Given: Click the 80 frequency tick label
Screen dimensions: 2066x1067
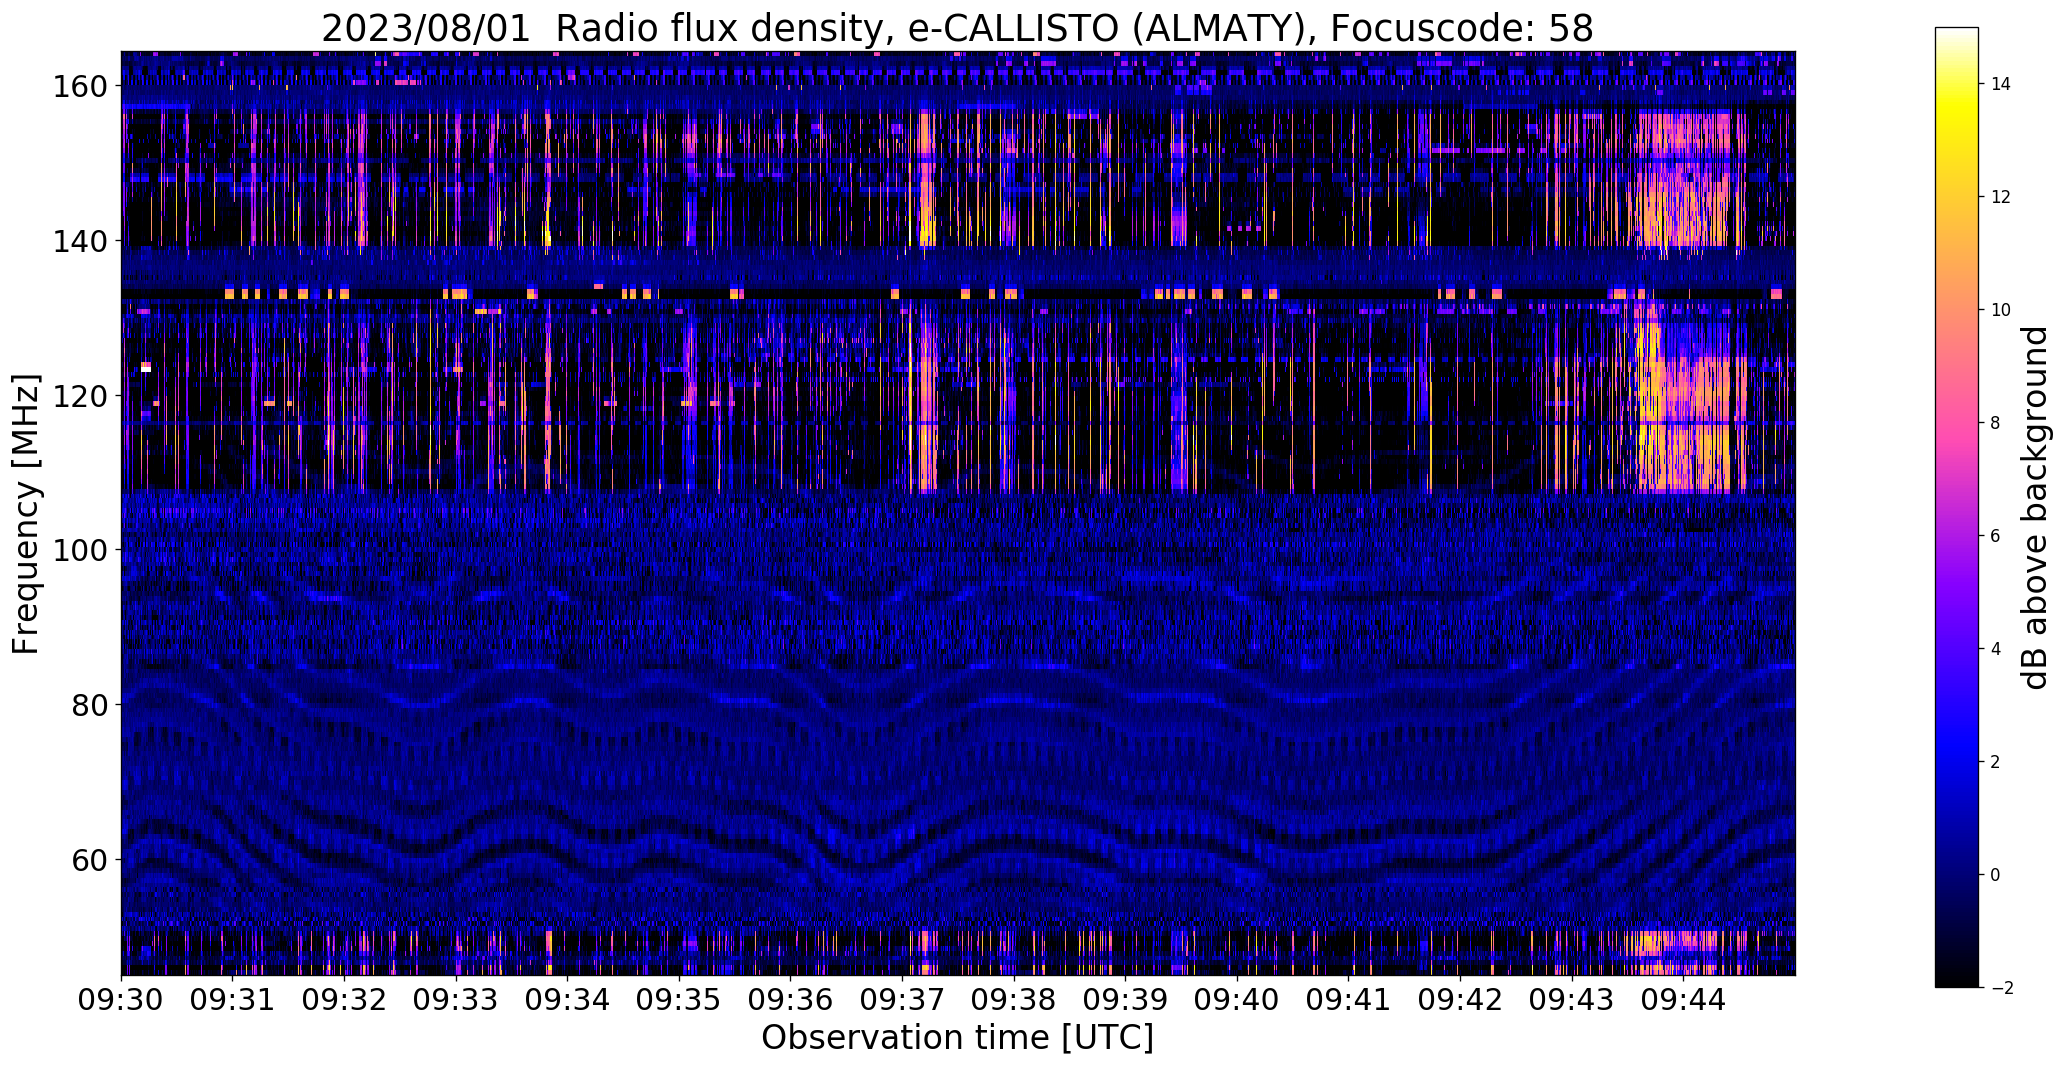Looking at the screenshot, I should tap(92, 705).
